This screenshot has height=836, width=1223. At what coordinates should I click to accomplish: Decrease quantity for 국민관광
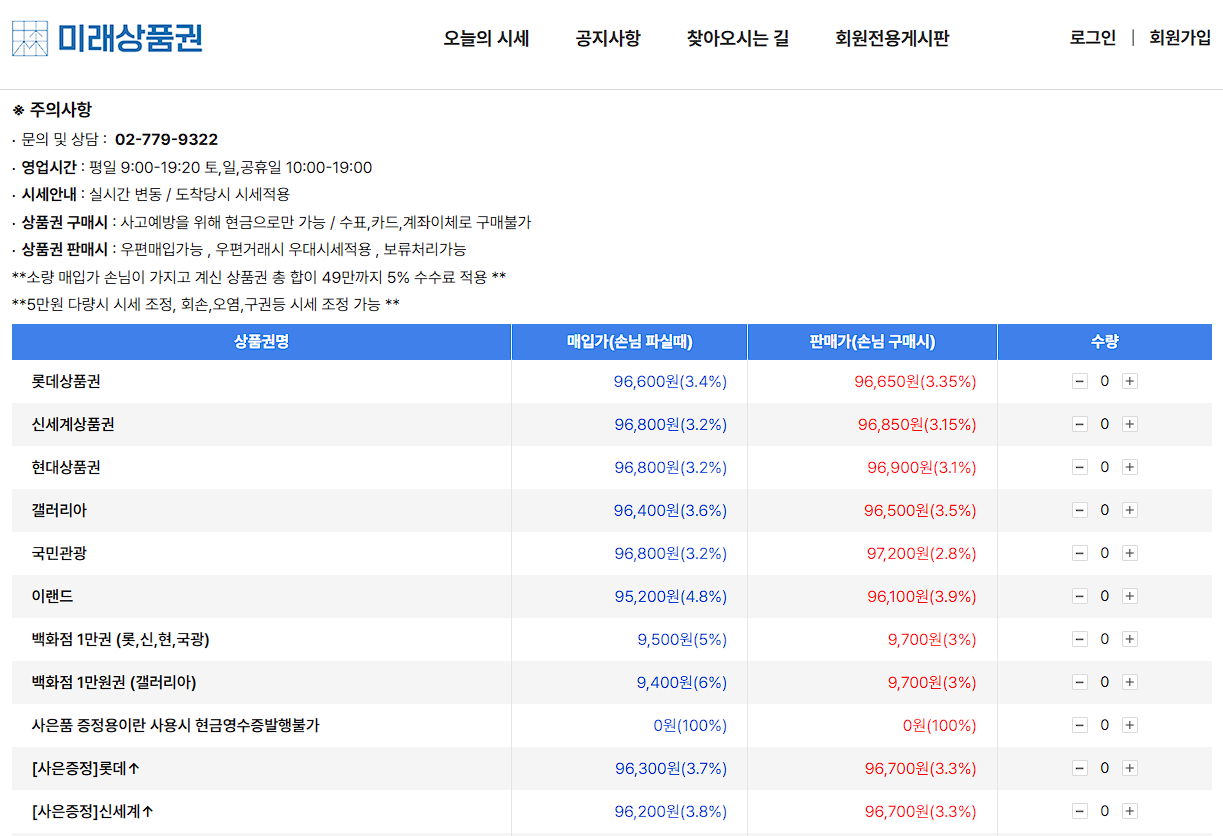tap(1079, 553)
